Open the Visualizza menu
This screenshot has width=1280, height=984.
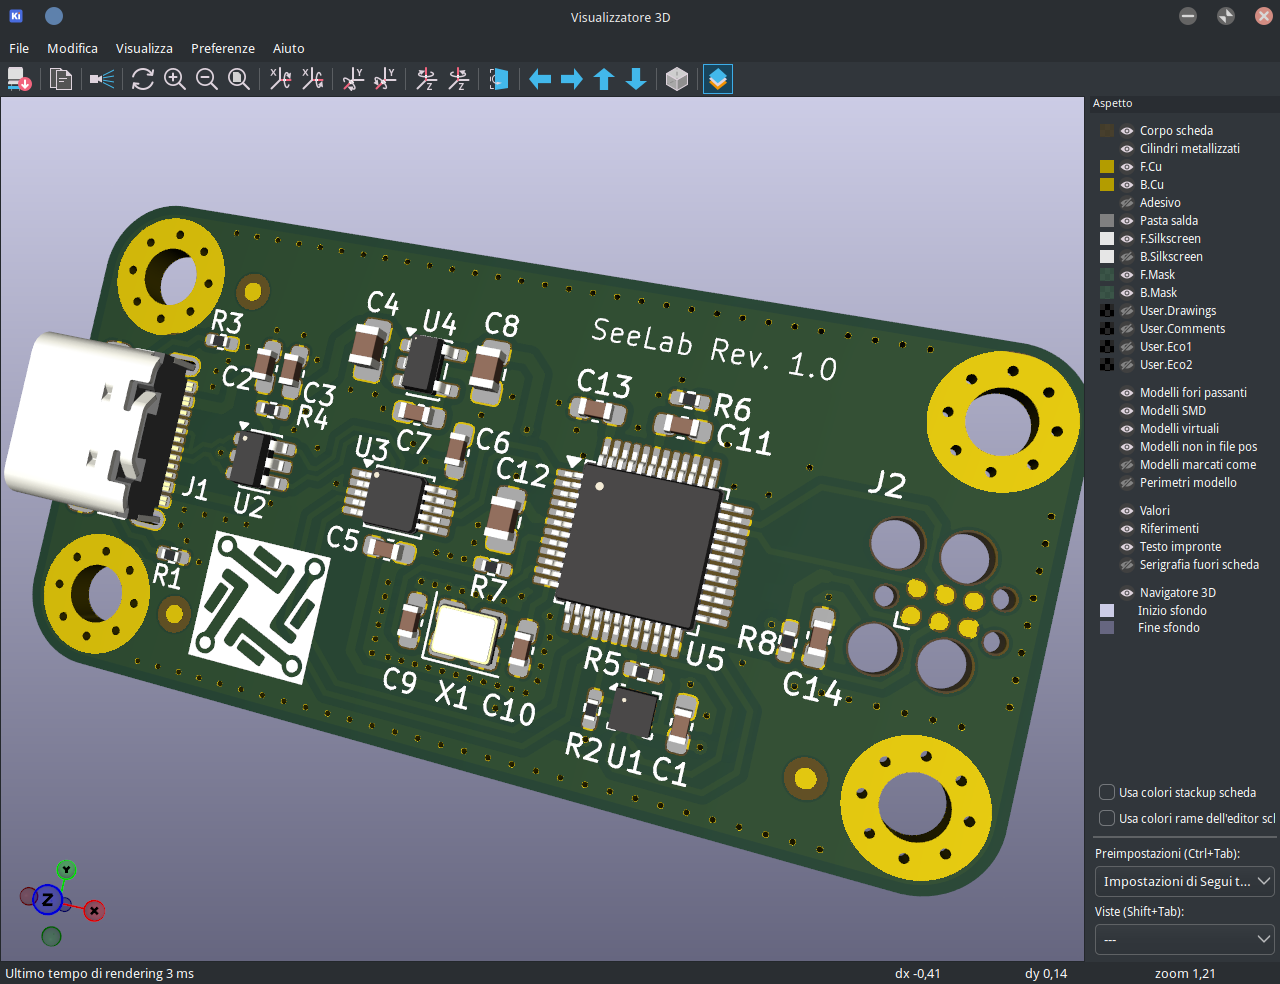click(x=144, y=48)
